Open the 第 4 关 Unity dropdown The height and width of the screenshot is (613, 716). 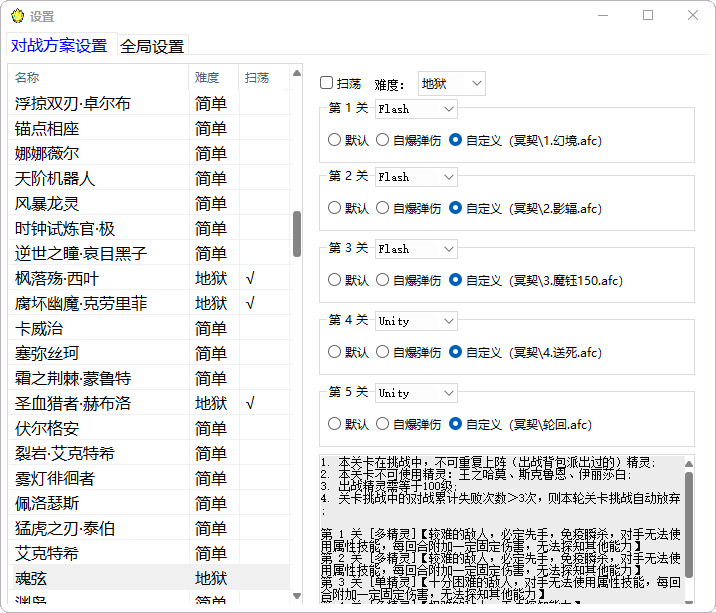pos(416,321)
